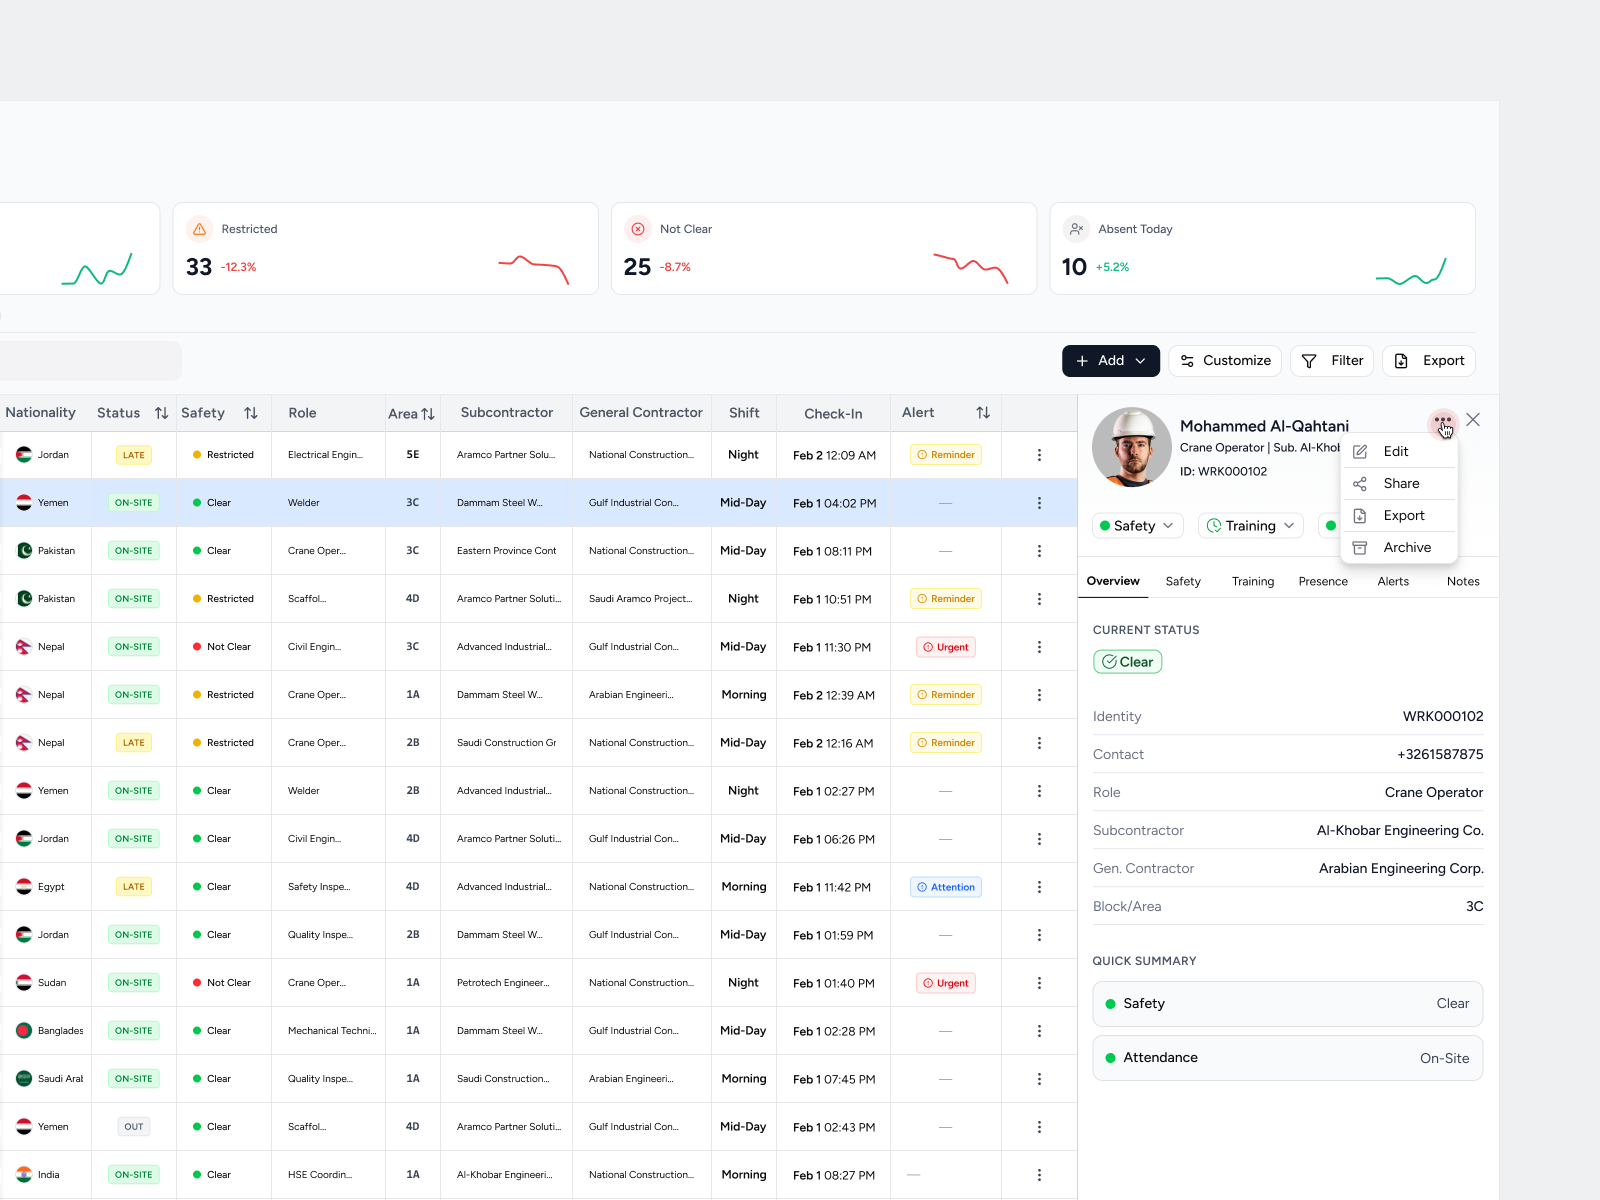Click the Urgent alert badge on the Sudan row

(944, 982)
